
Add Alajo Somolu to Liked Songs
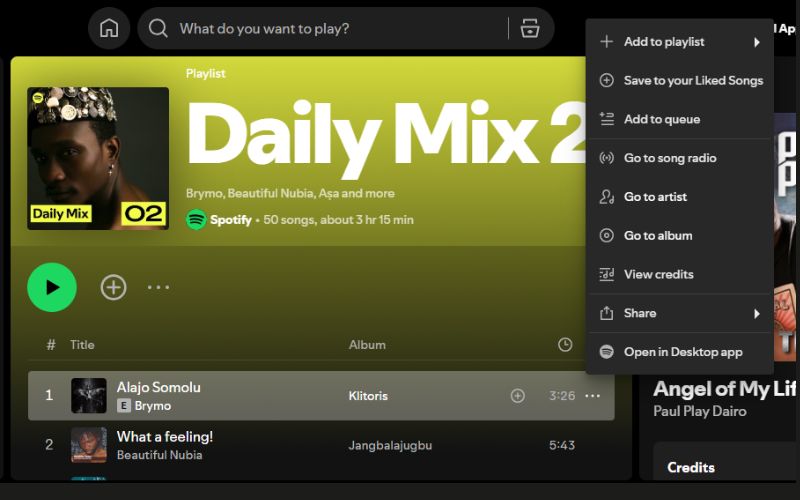coord(517,396)
